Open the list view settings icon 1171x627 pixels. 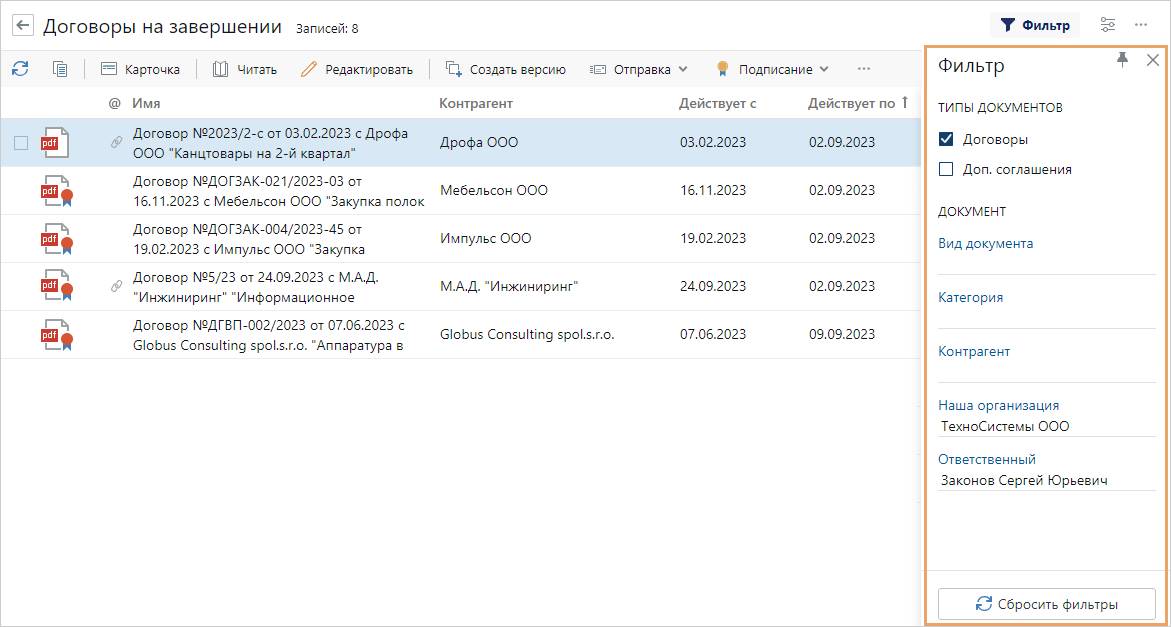(x=1108, y=25)
